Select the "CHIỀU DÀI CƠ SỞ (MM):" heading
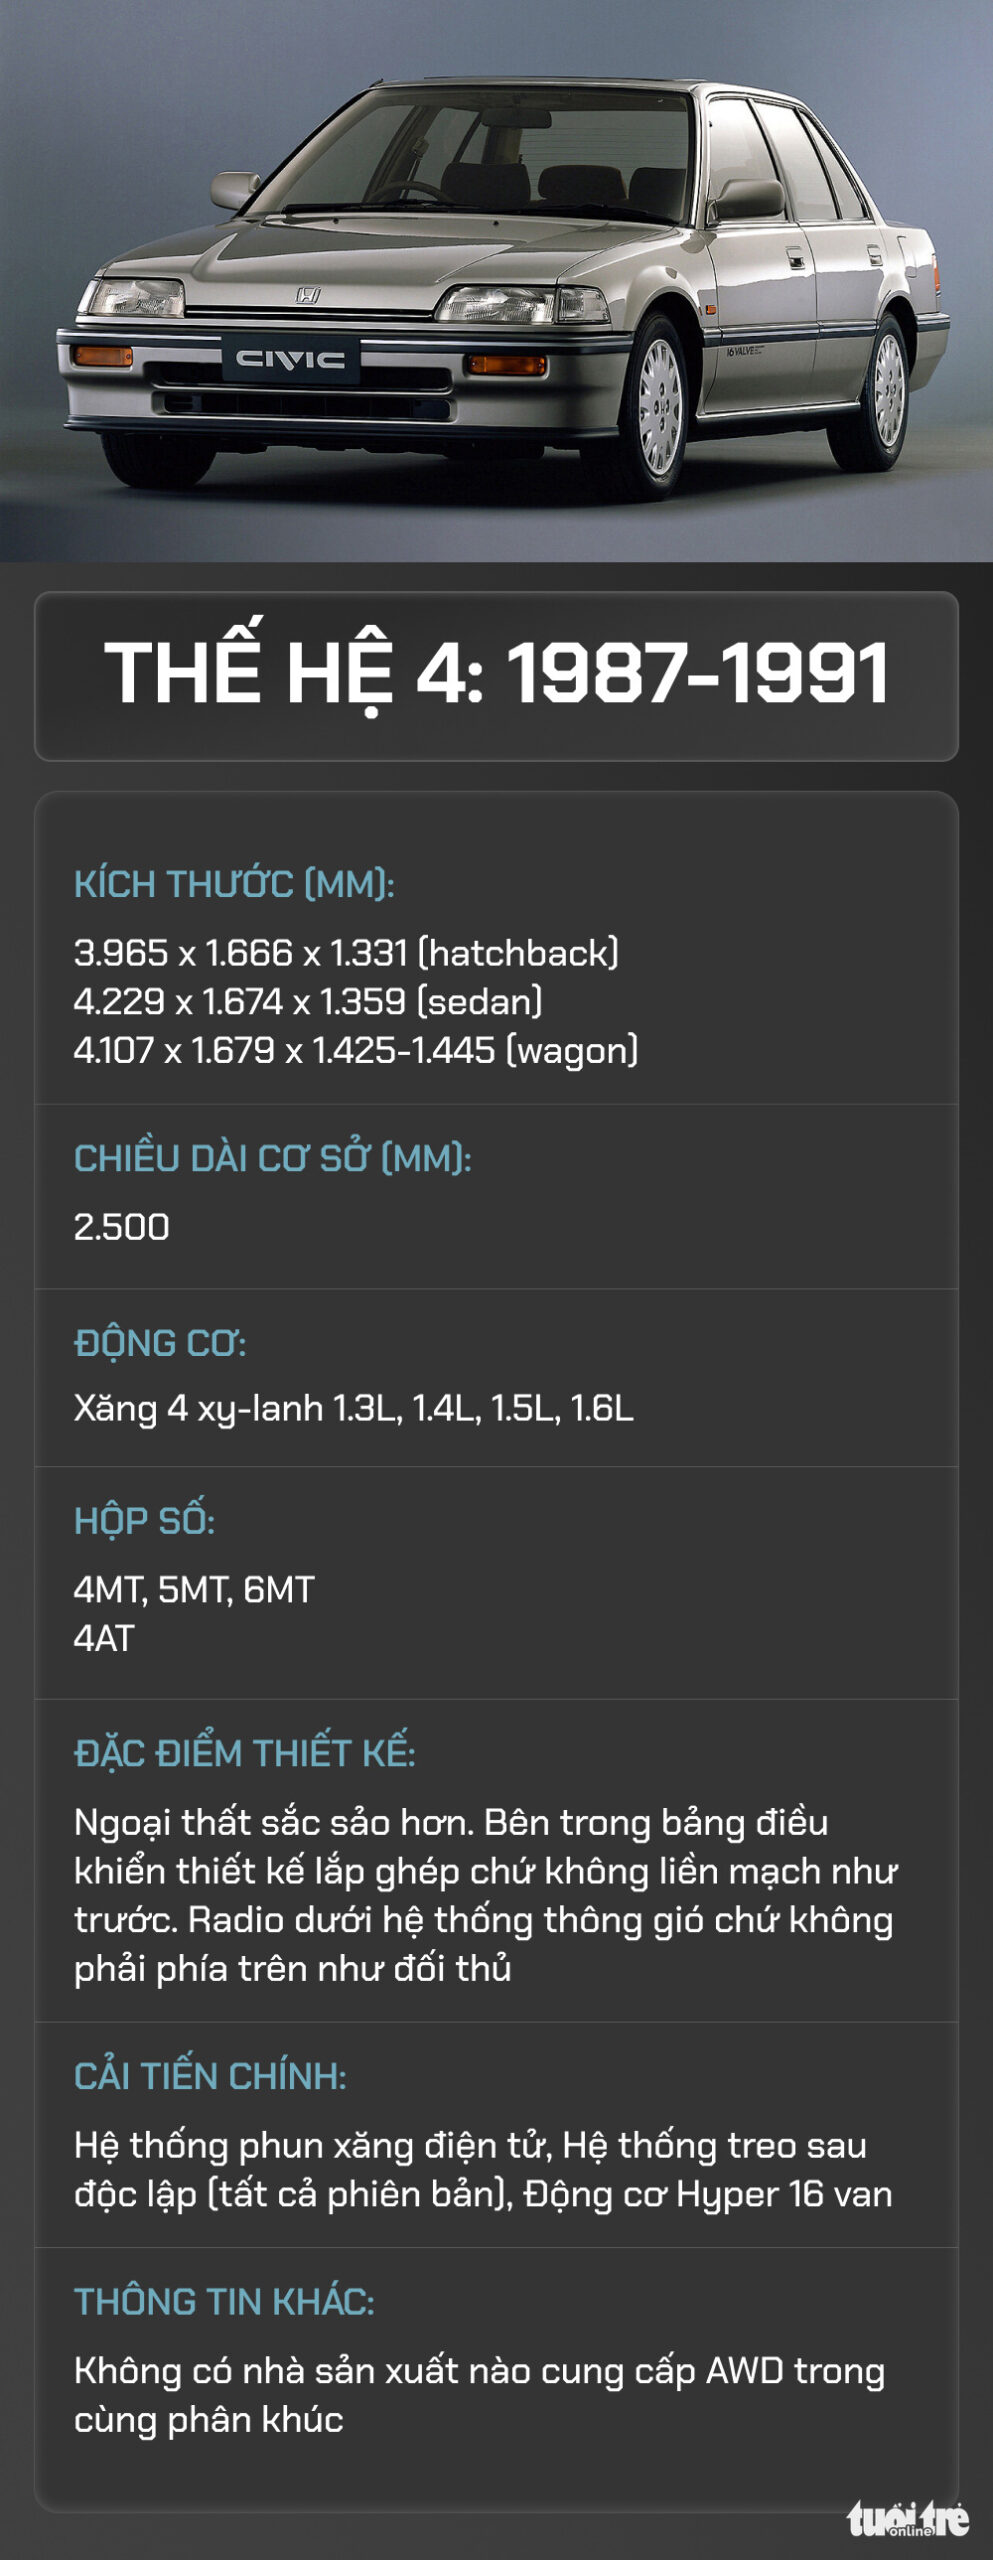 (272, 1158)
